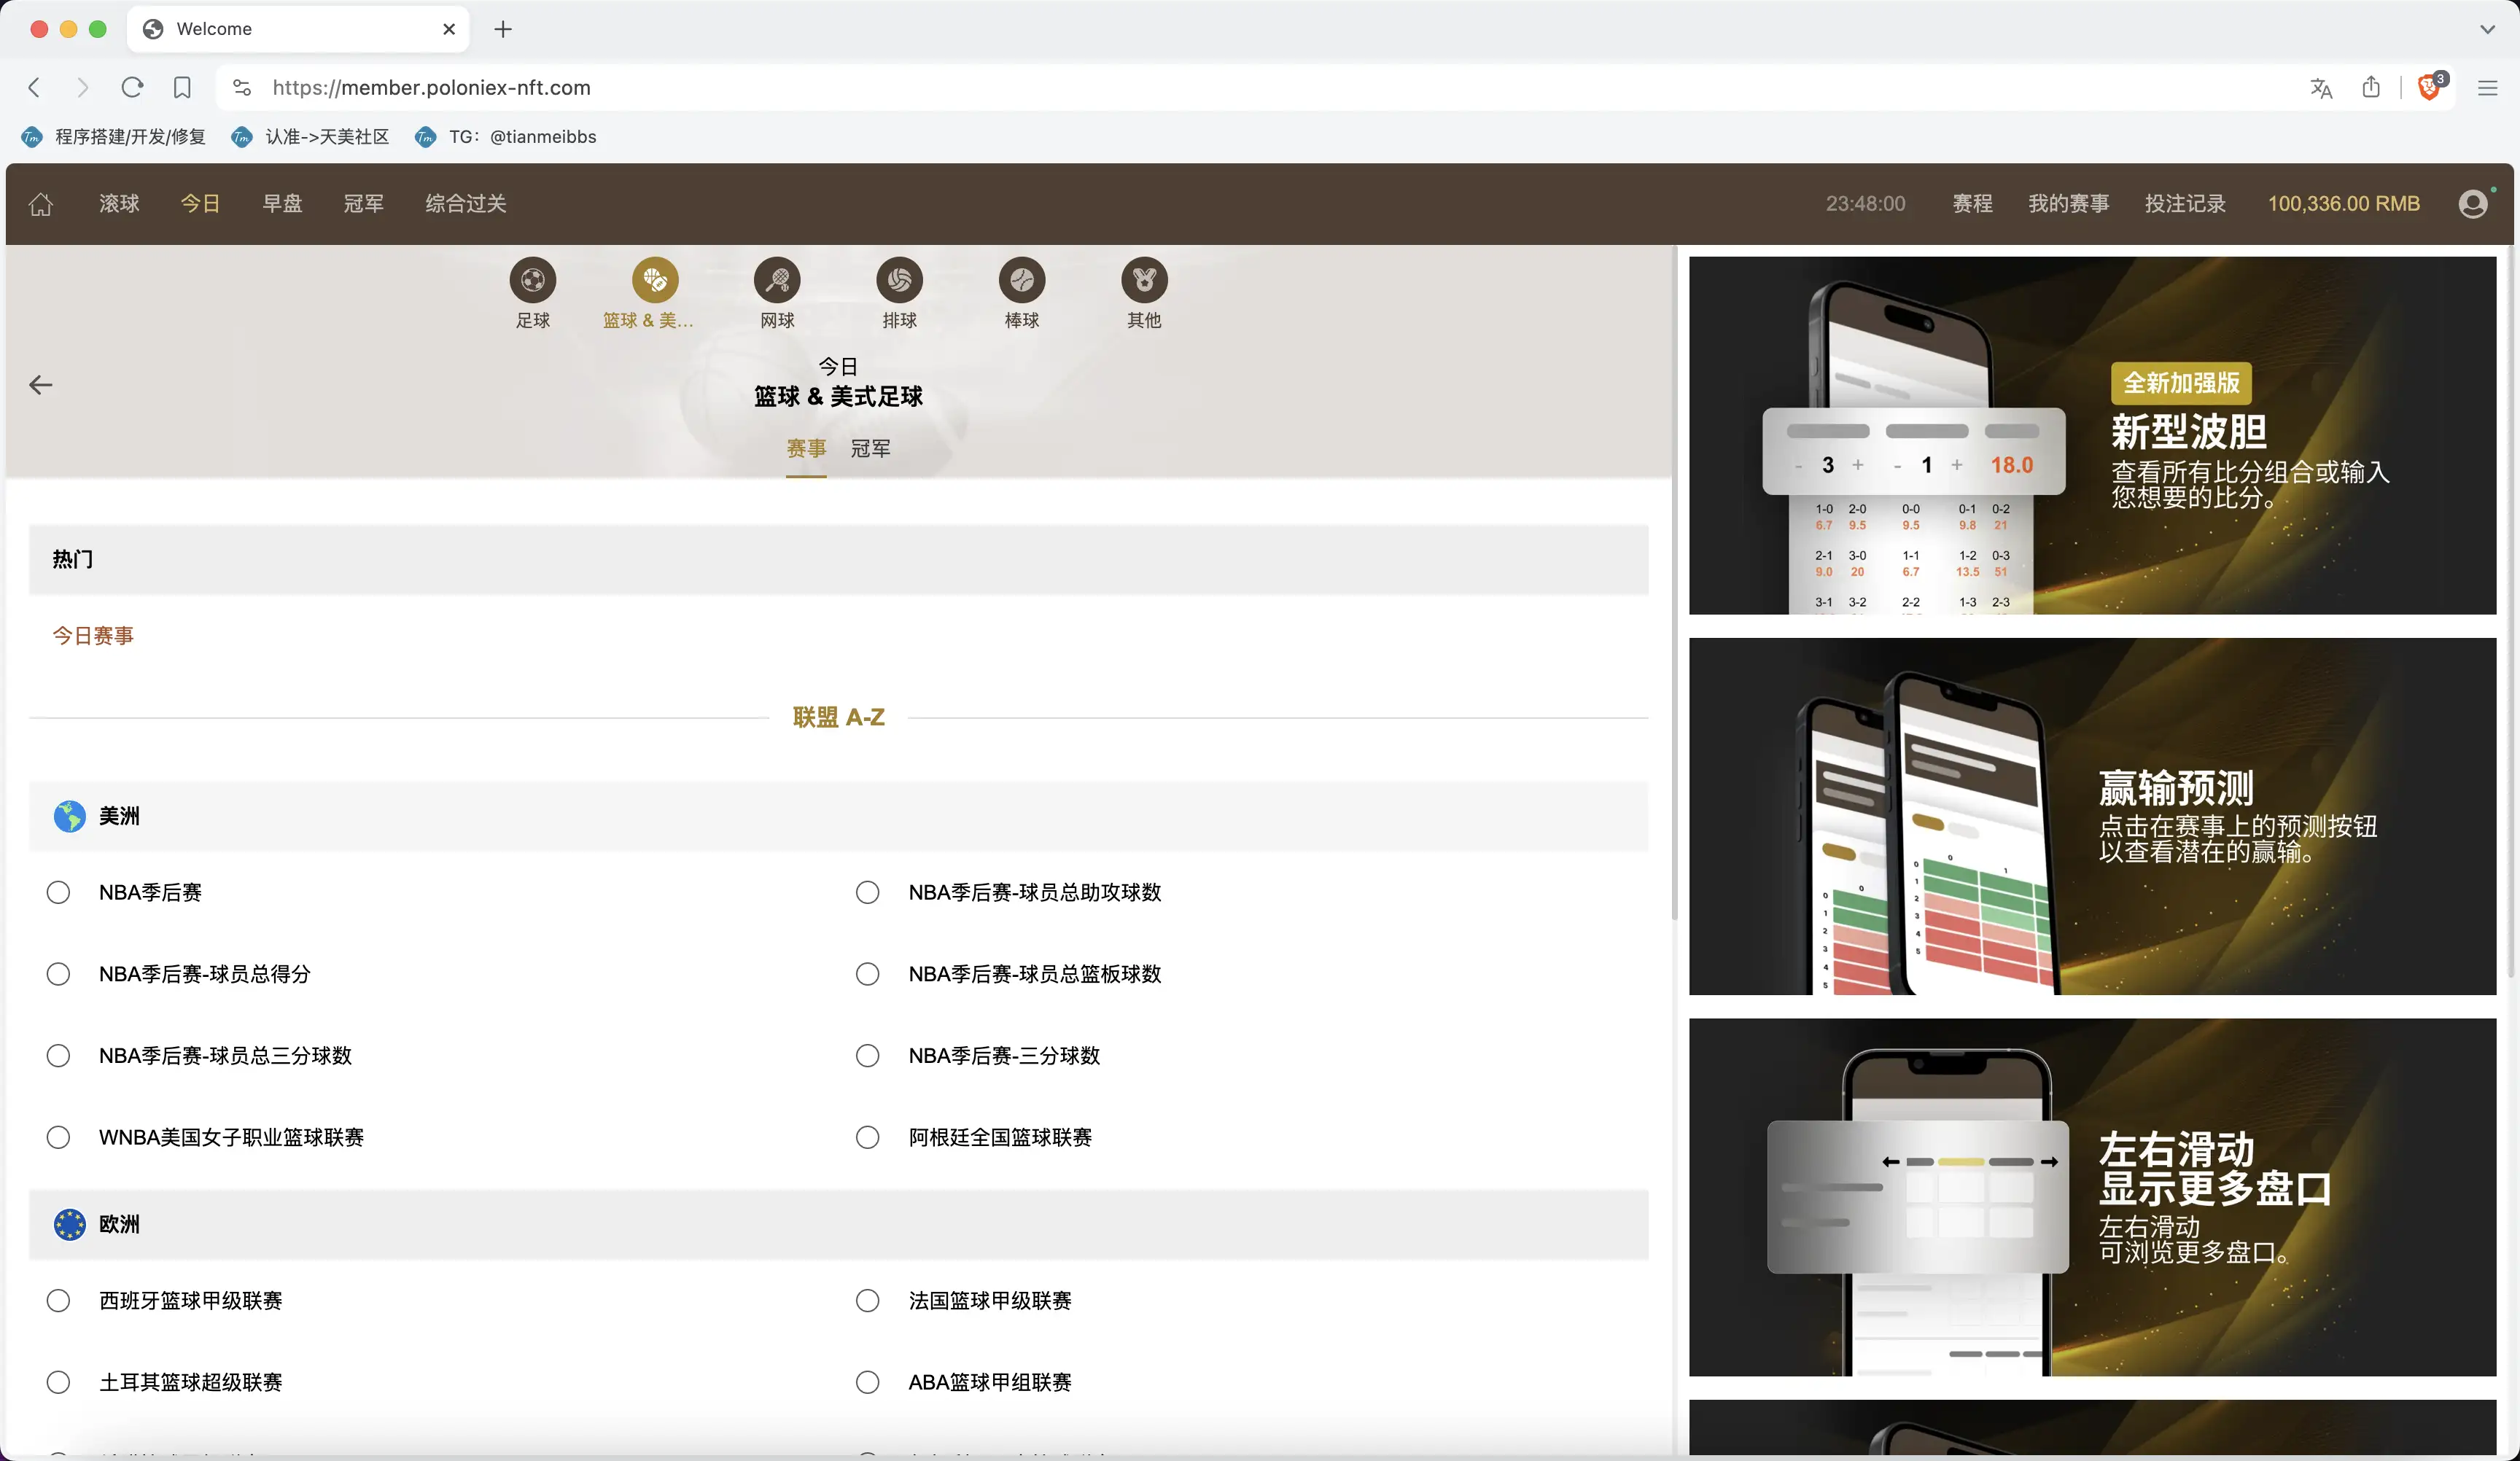Viewport: 2520px width, 1461px height.
Task: Select WNBA美国女子职业篮球联赛 radio button
Action: coord(58,1138)
